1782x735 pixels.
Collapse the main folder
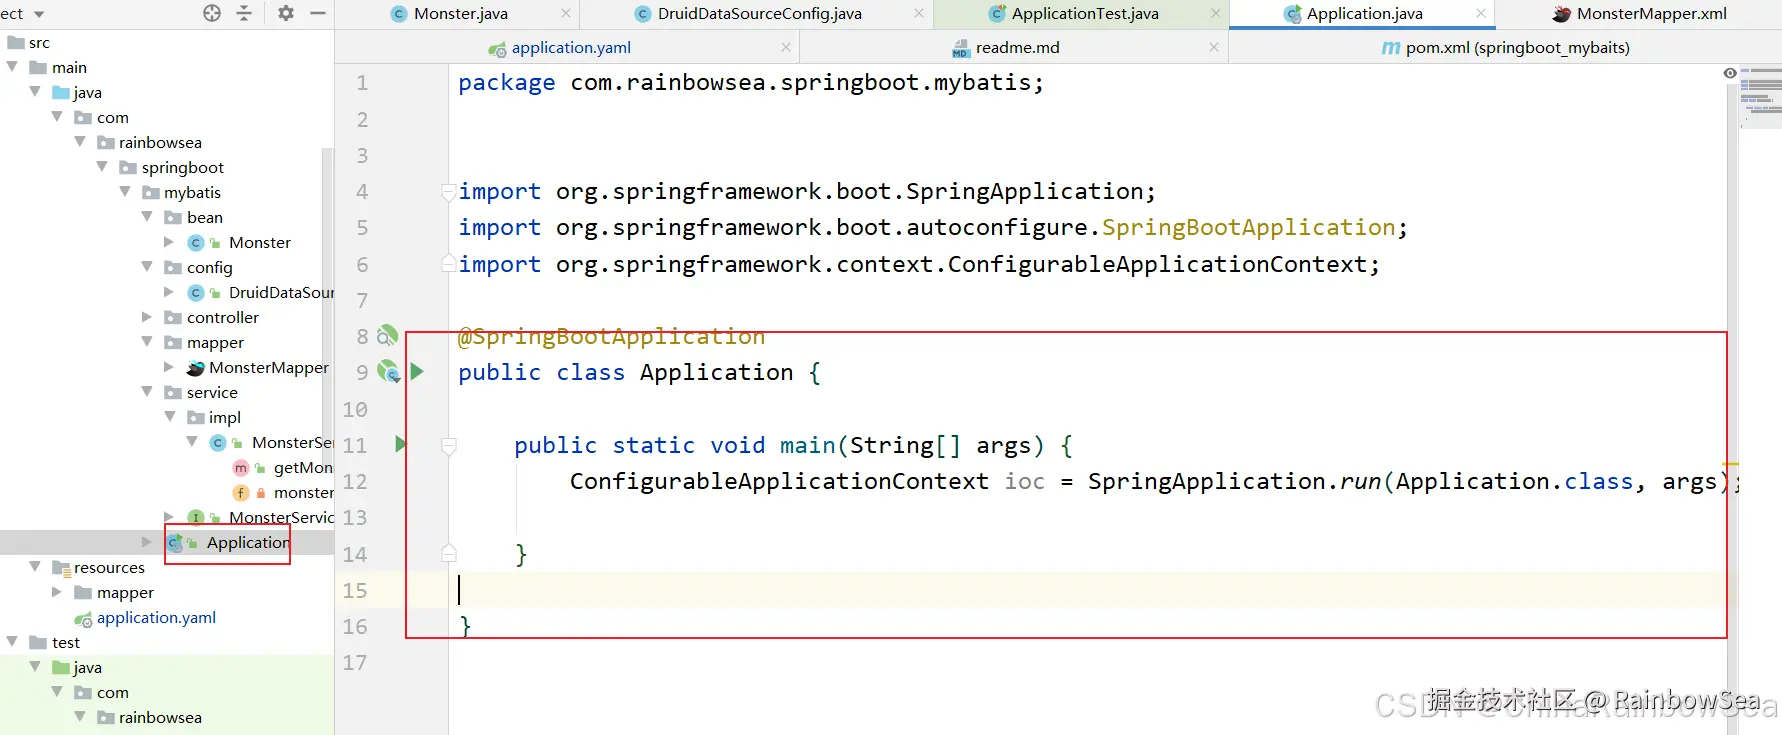12,67
